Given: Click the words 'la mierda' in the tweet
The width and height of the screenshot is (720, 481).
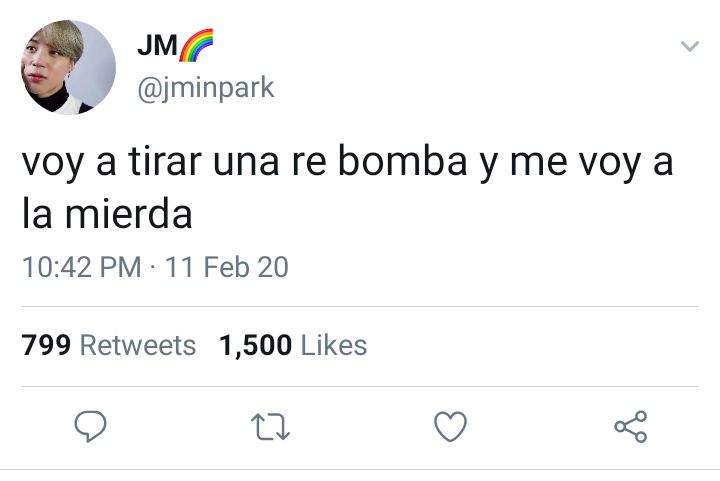Looking at the screenshot, I should tap(107, 214).
